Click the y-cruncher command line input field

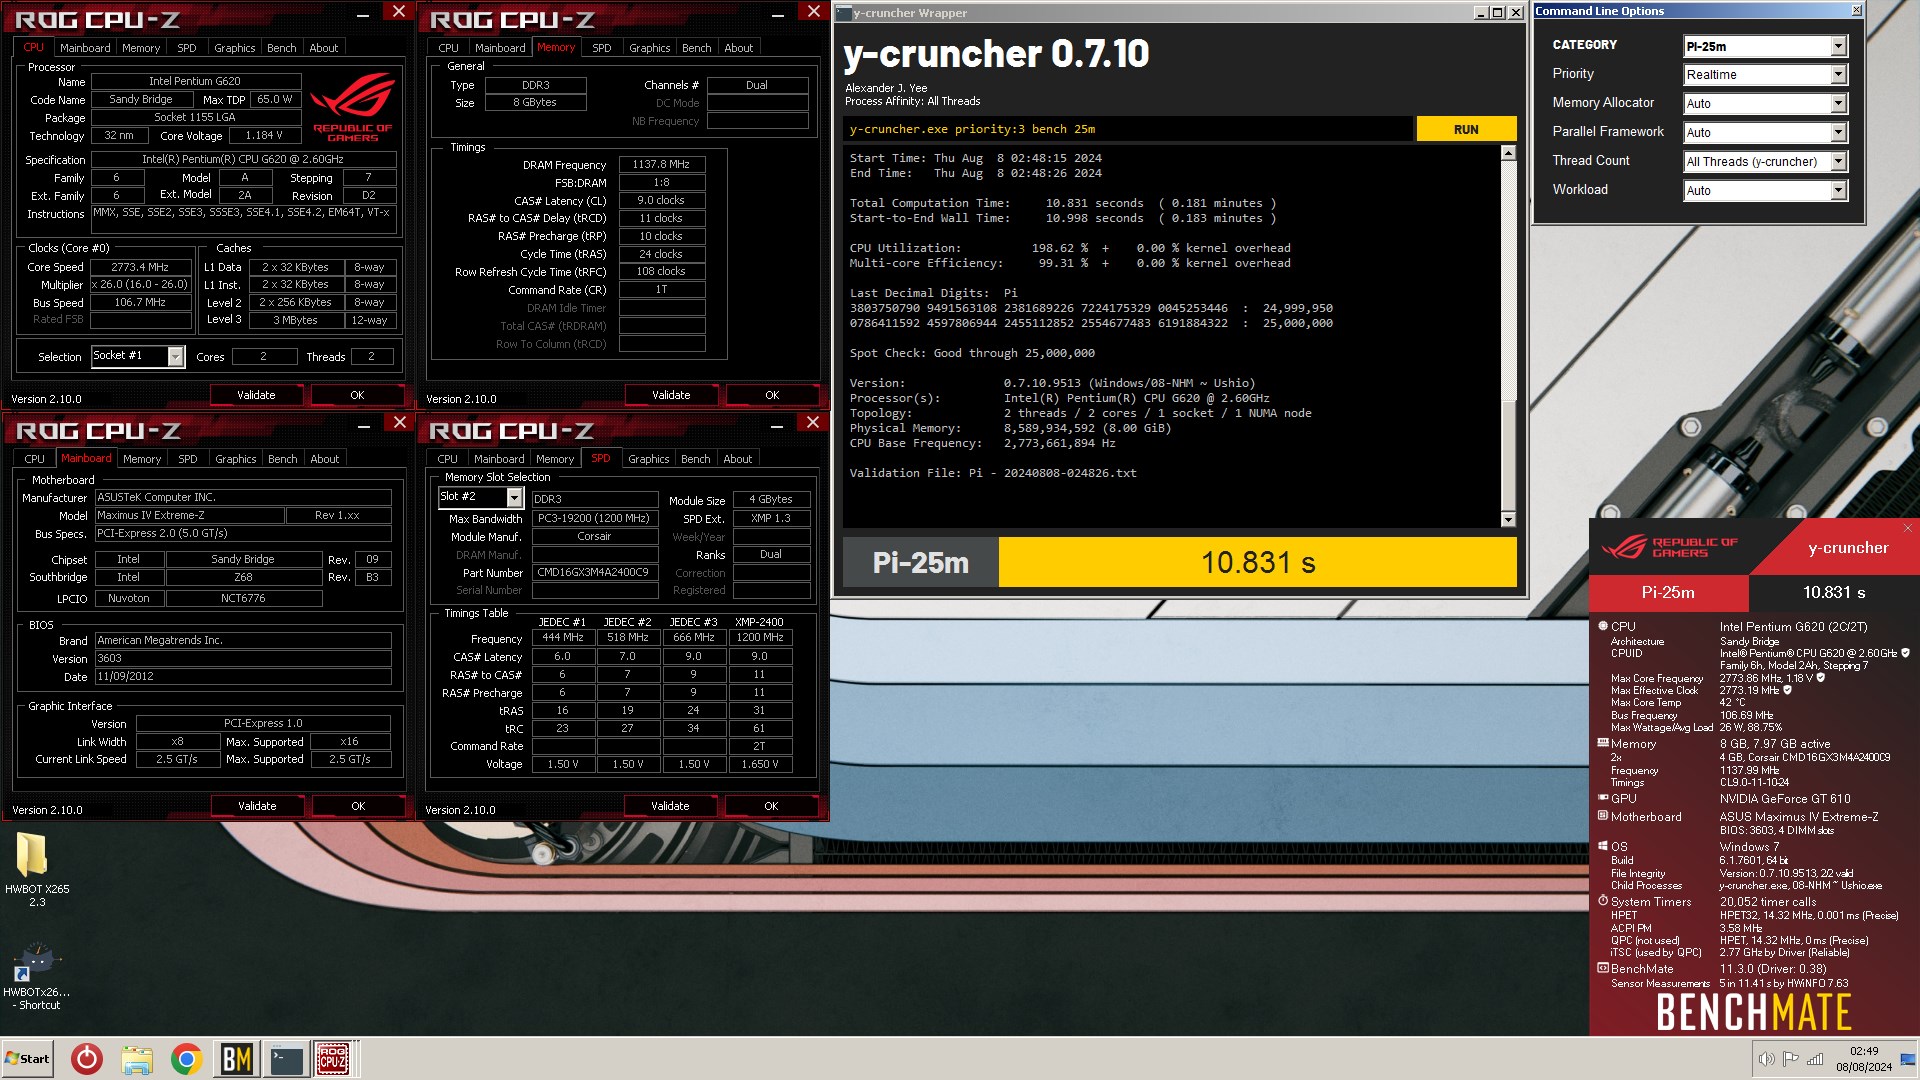click(x=1128, y=129)
